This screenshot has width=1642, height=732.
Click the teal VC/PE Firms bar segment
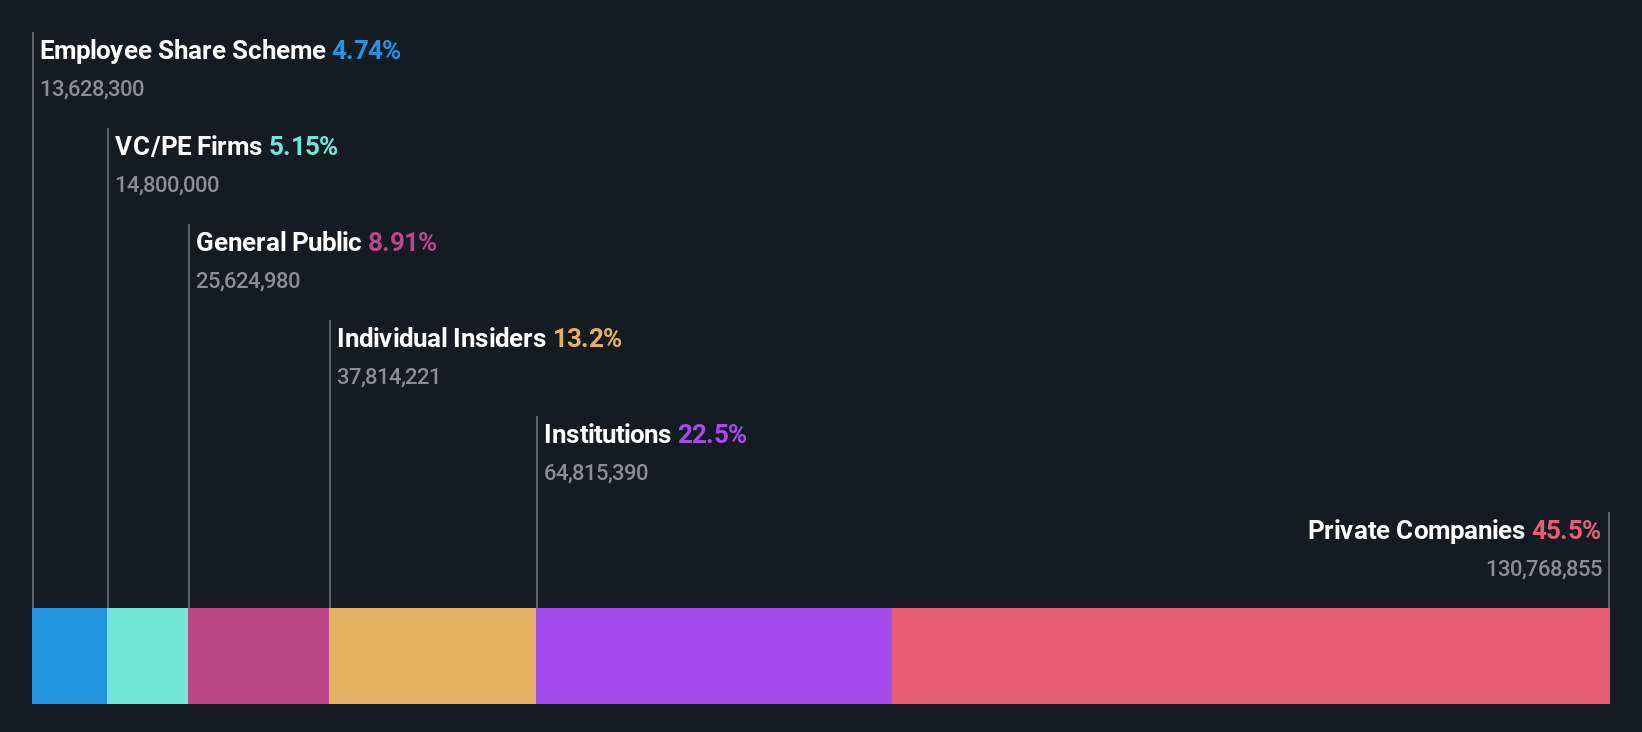(x=147, y=656)
